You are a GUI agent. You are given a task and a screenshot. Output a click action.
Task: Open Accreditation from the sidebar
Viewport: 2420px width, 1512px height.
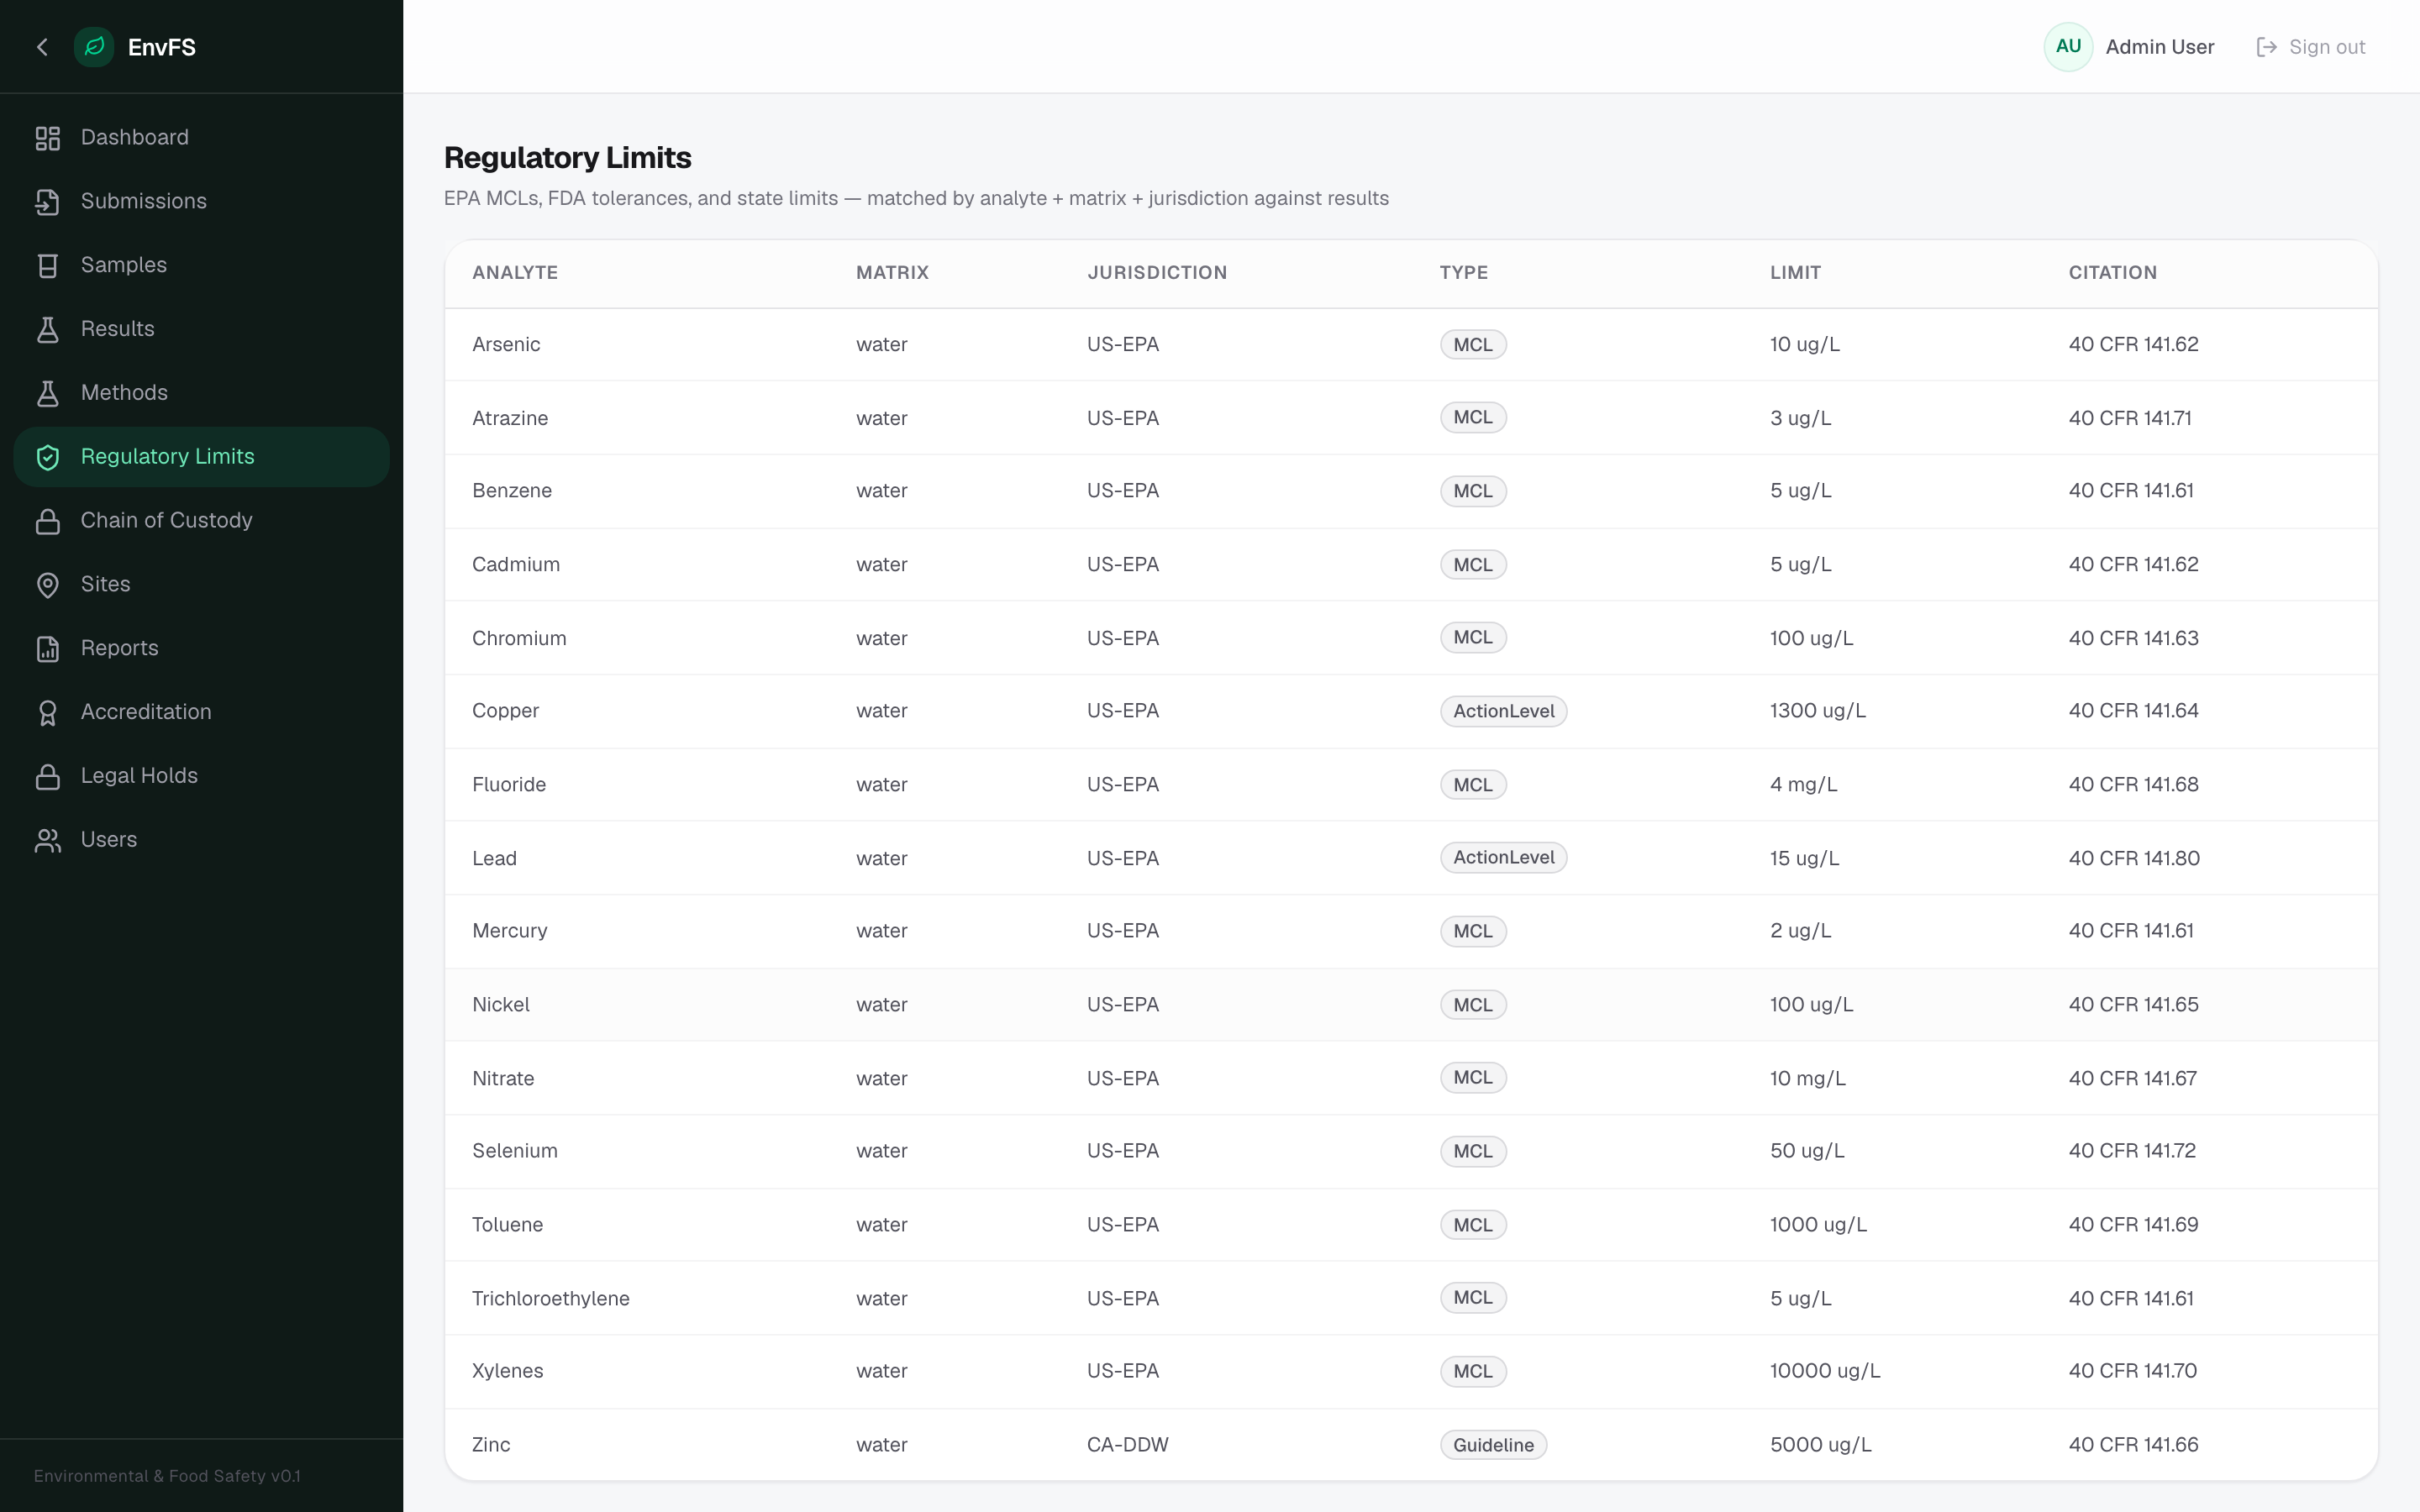pyautogui.click(x=201, y=713)
